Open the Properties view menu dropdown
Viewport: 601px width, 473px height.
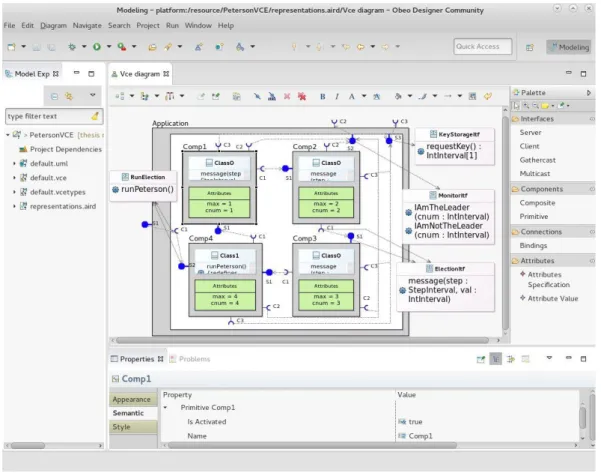[x=549, y=358]
